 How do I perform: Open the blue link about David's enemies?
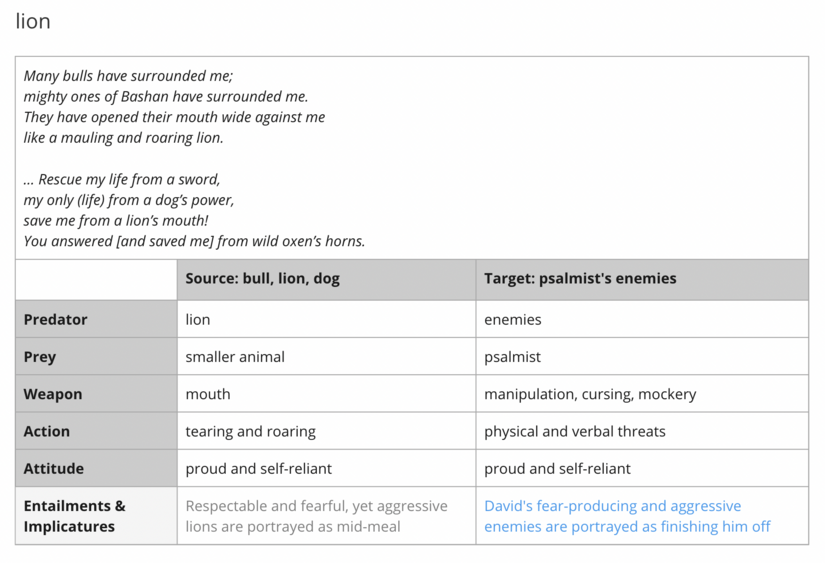627,516
